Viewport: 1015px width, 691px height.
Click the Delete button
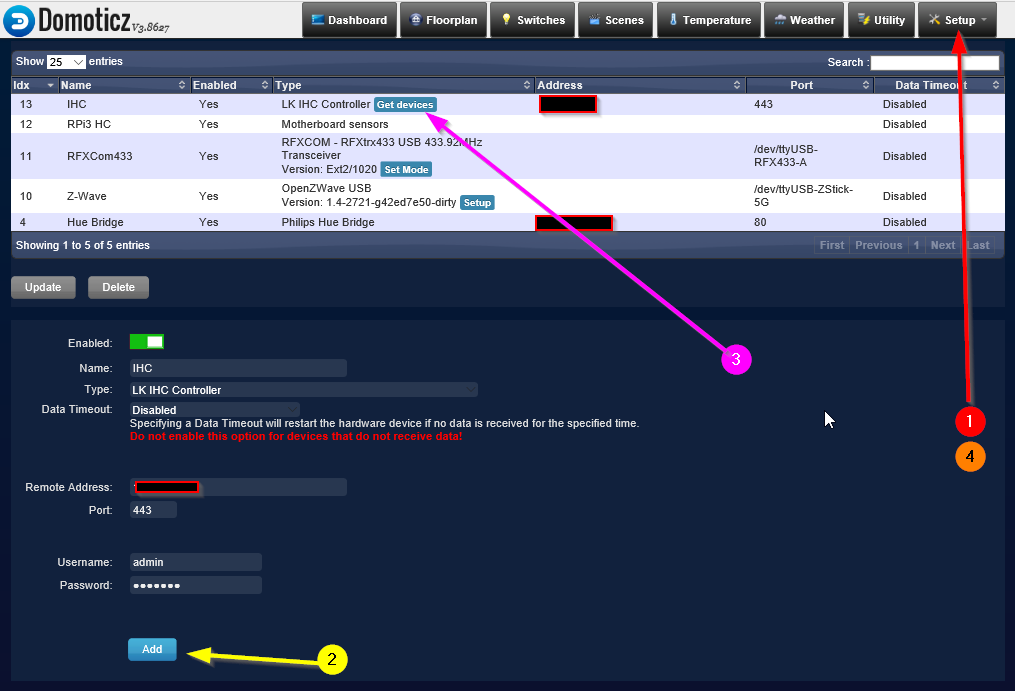(x=118, y=287)
